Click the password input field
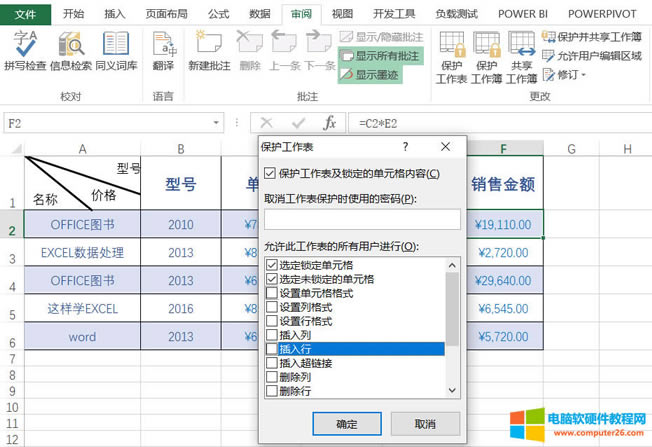Viewport: 652px width, 447px height. [361, 220]
